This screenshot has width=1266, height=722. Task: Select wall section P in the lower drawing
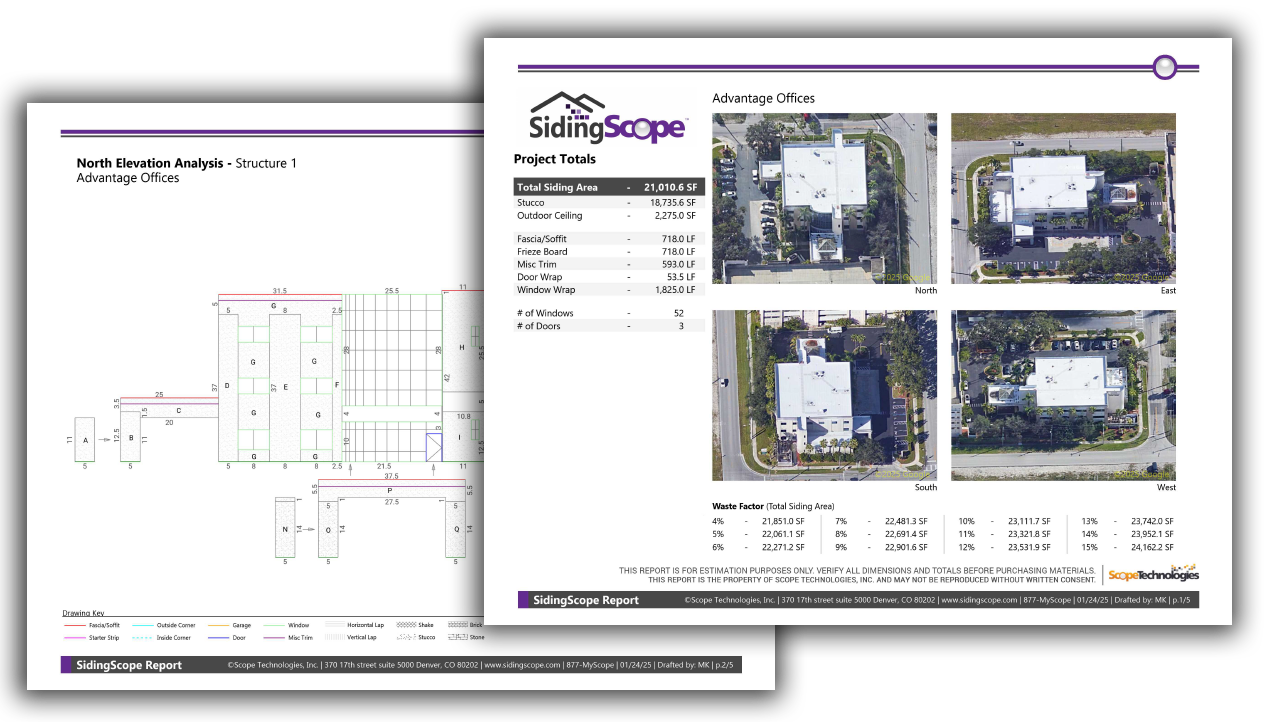(392, 491)
